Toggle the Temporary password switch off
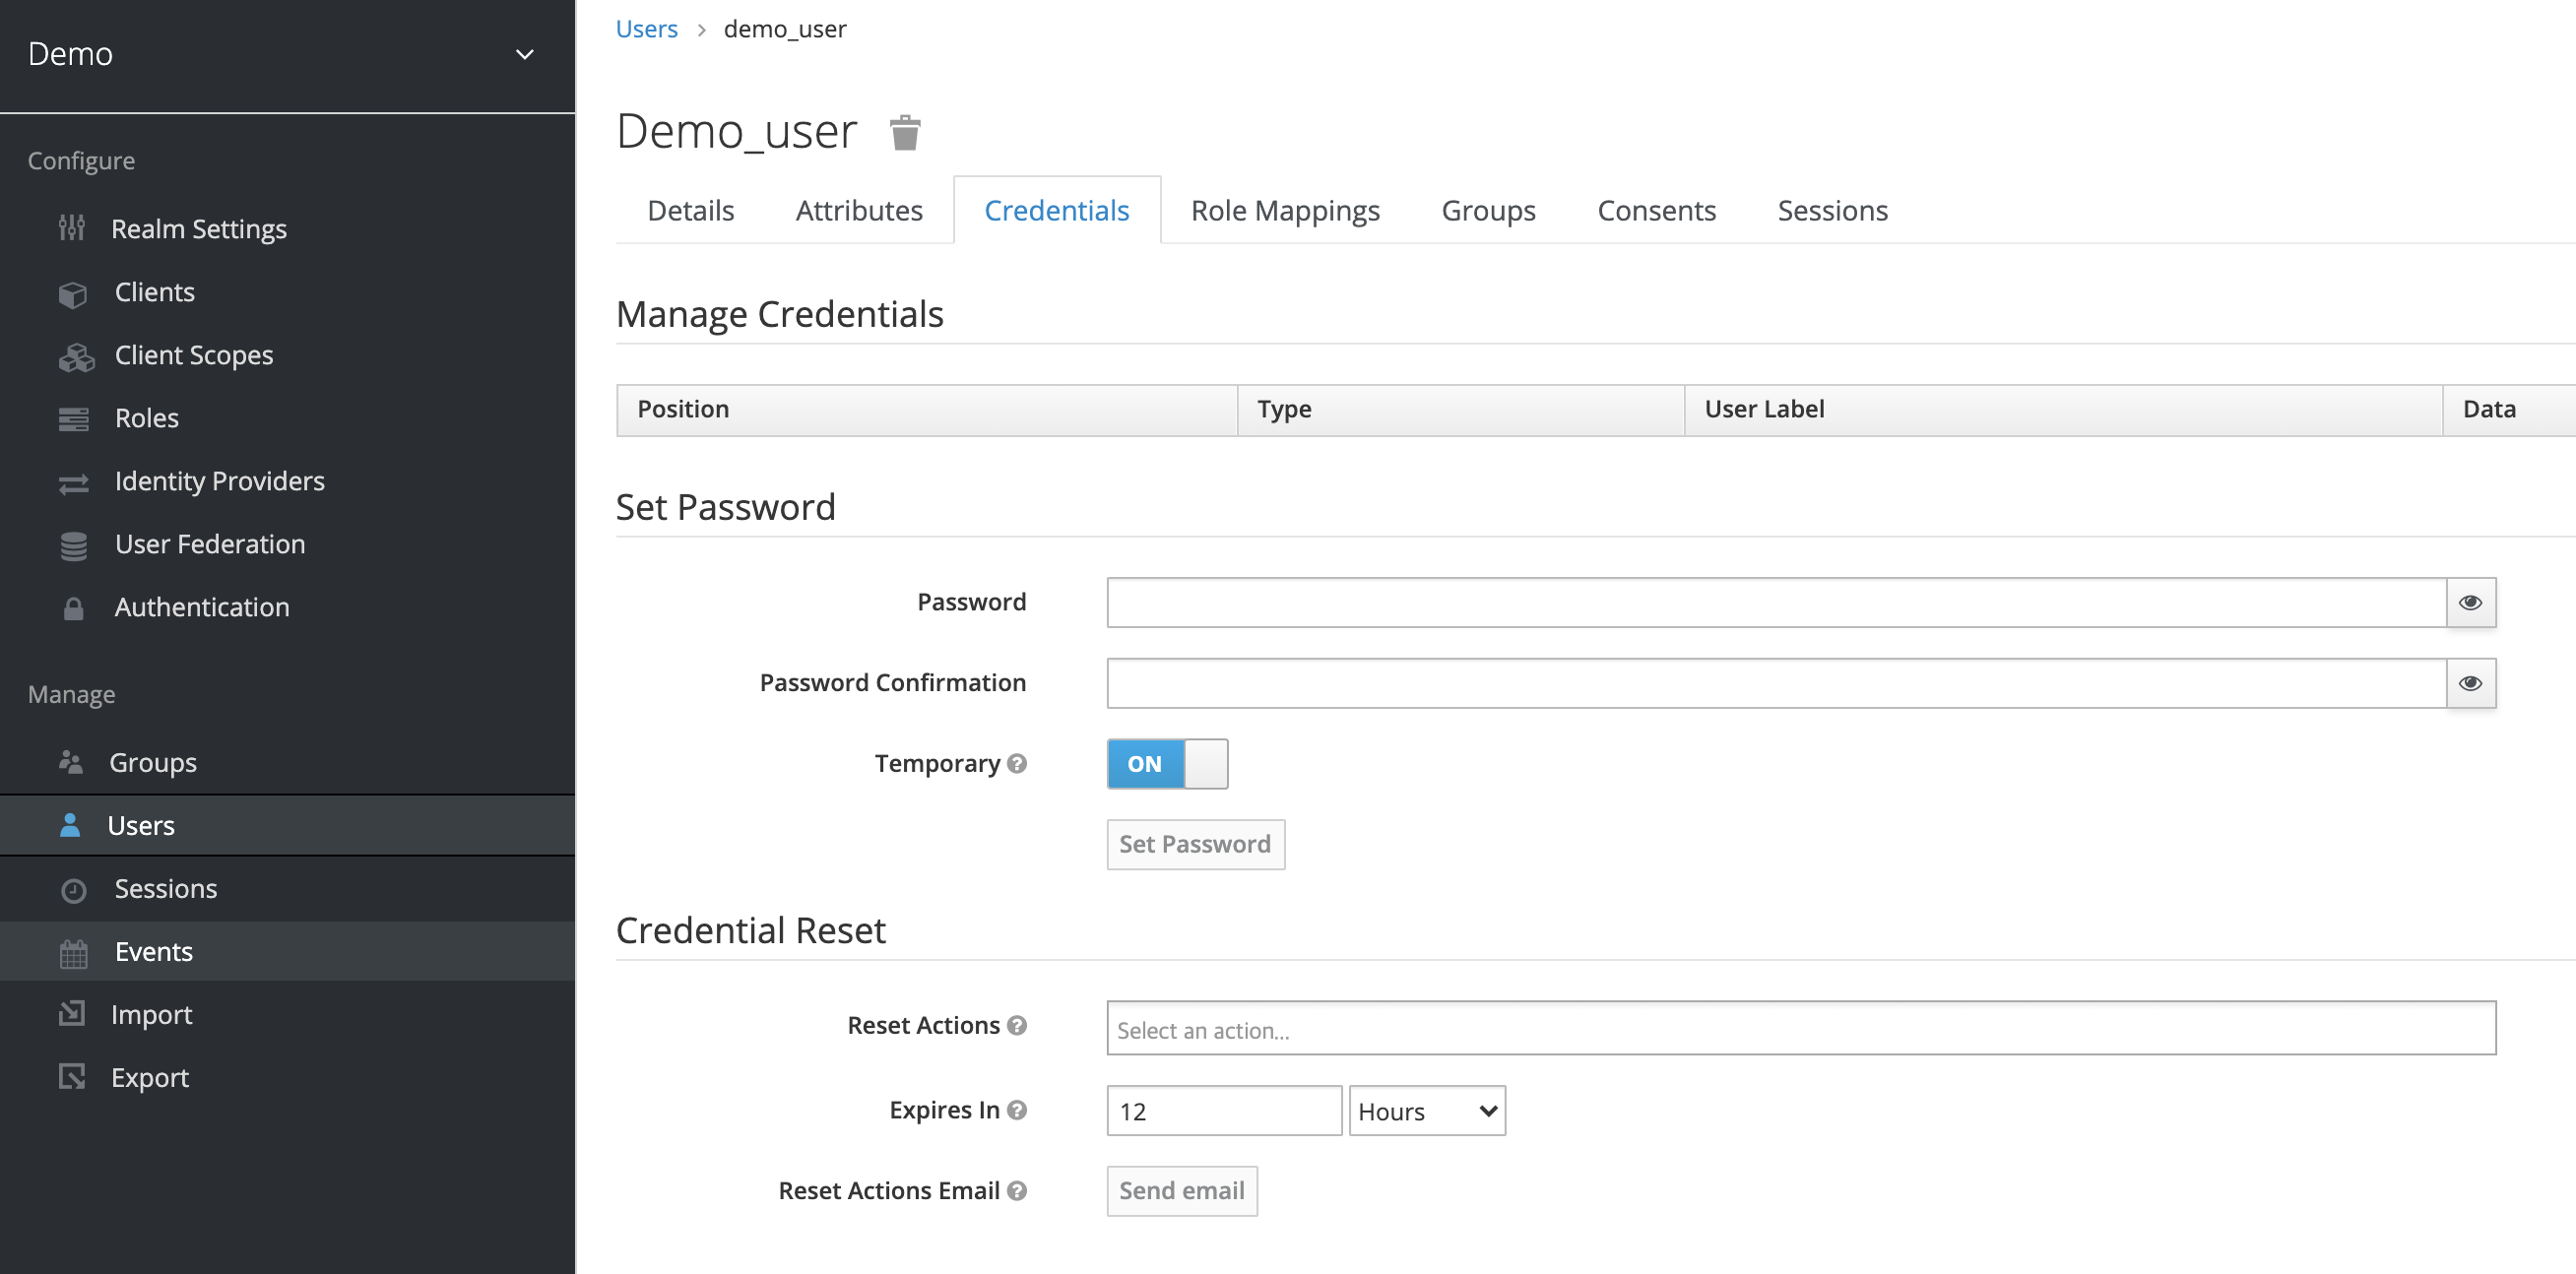Viewport: 2576px width, 1274px height. [1166, 764]
